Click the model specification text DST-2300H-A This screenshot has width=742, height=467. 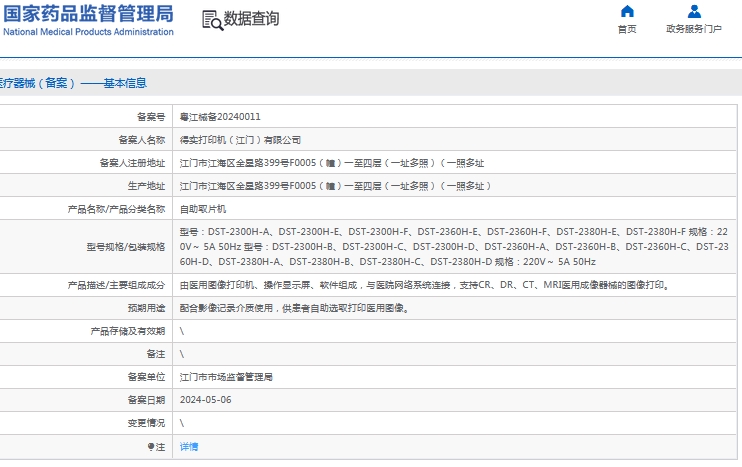[x=238, y=231]
